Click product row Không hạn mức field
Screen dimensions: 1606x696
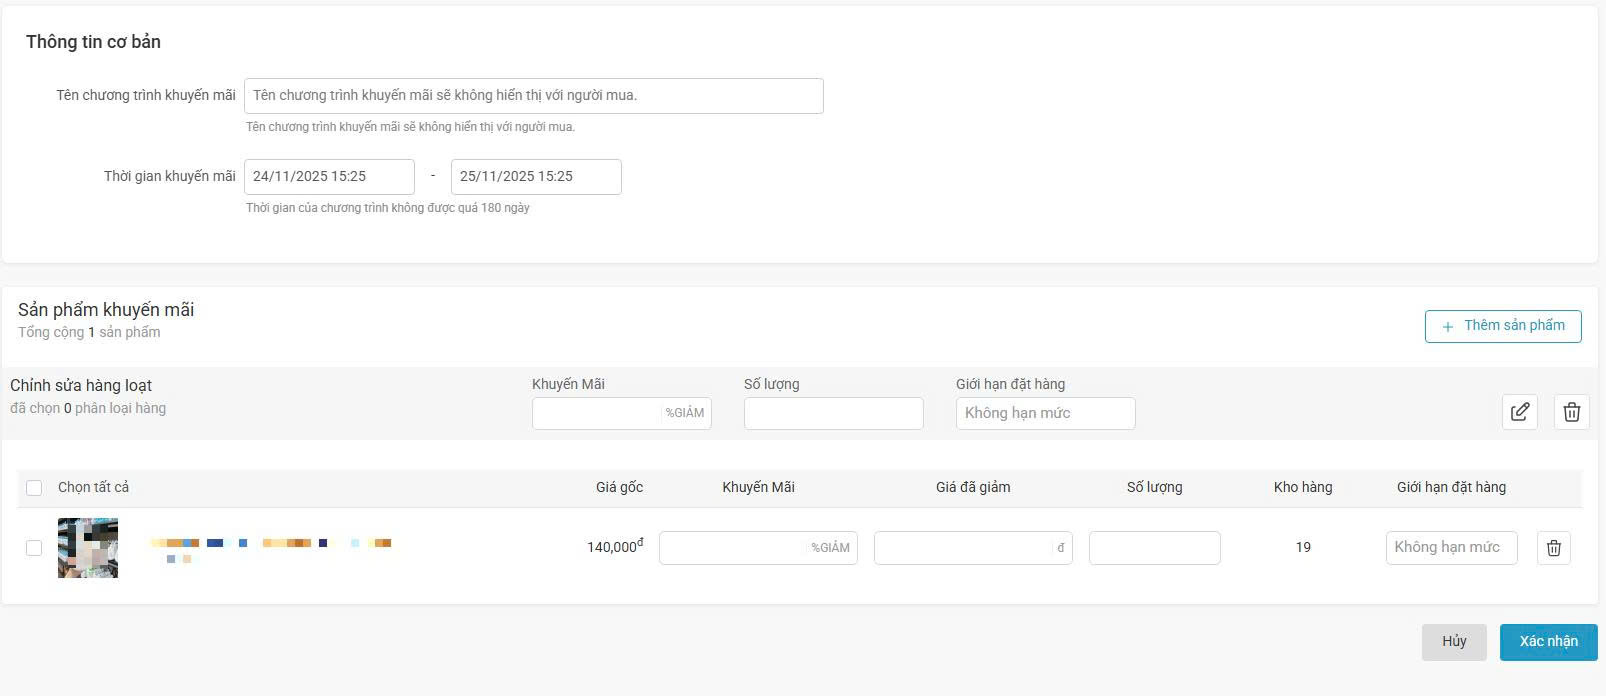coord(1451,548)
